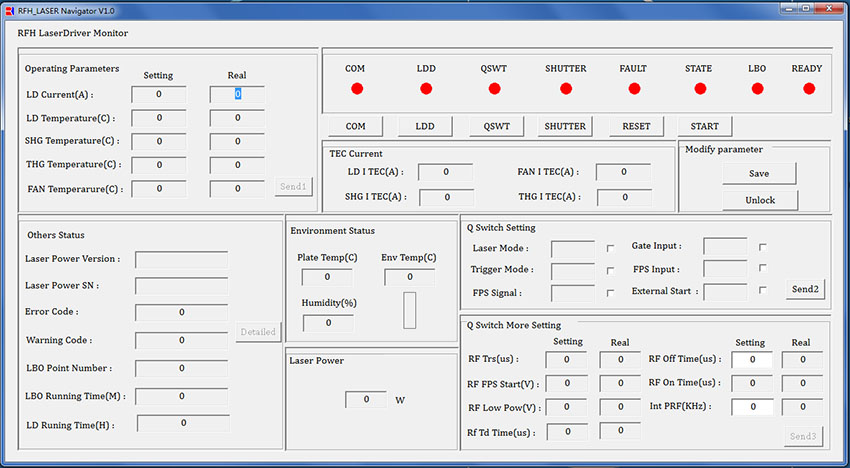The width and height of the screenshot is (850, 468).
Task: Click the Laser Power Version field
Action: coord(182,259)
